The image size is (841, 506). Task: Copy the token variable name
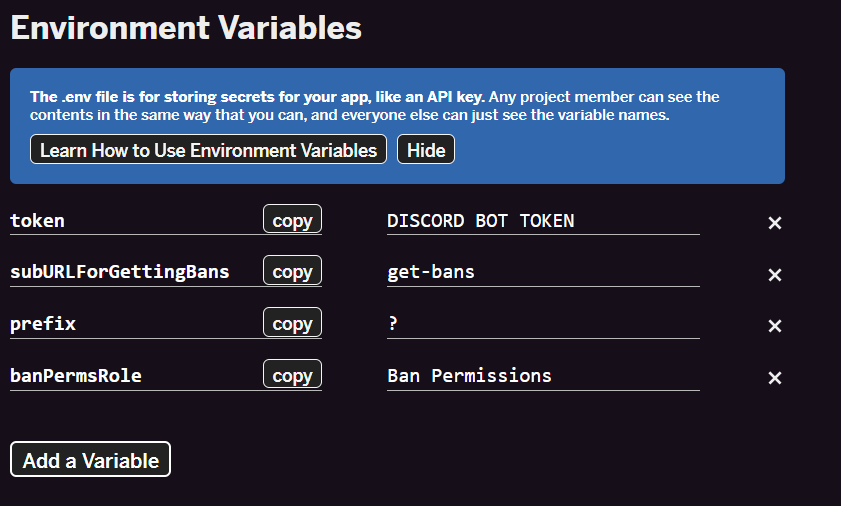point(292,219)
